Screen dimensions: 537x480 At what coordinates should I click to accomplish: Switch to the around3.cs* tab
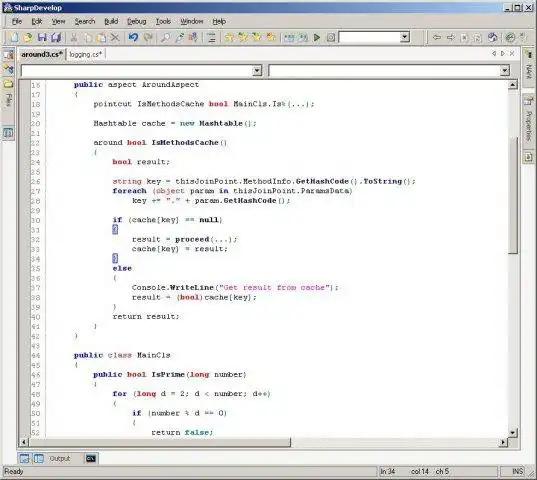click(x=42, y=54)
